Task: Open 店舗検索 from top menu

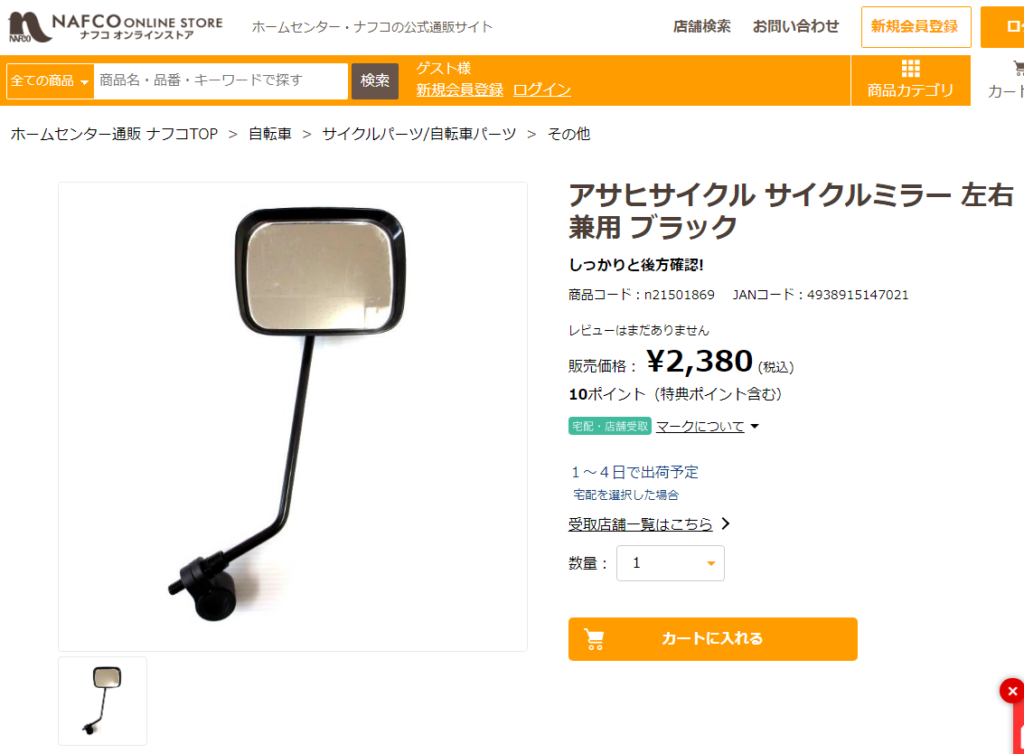Action: (x=702, y=27)
